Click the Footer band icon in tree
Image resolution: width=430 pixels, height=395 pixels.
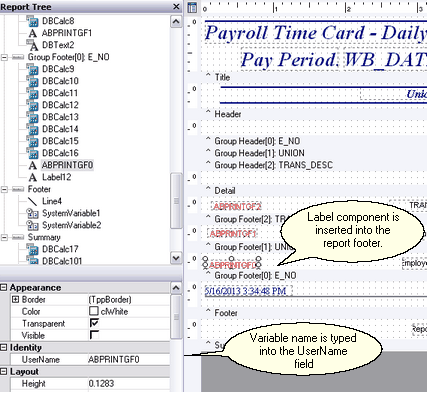pyautogui.click(x=18, y=189)
